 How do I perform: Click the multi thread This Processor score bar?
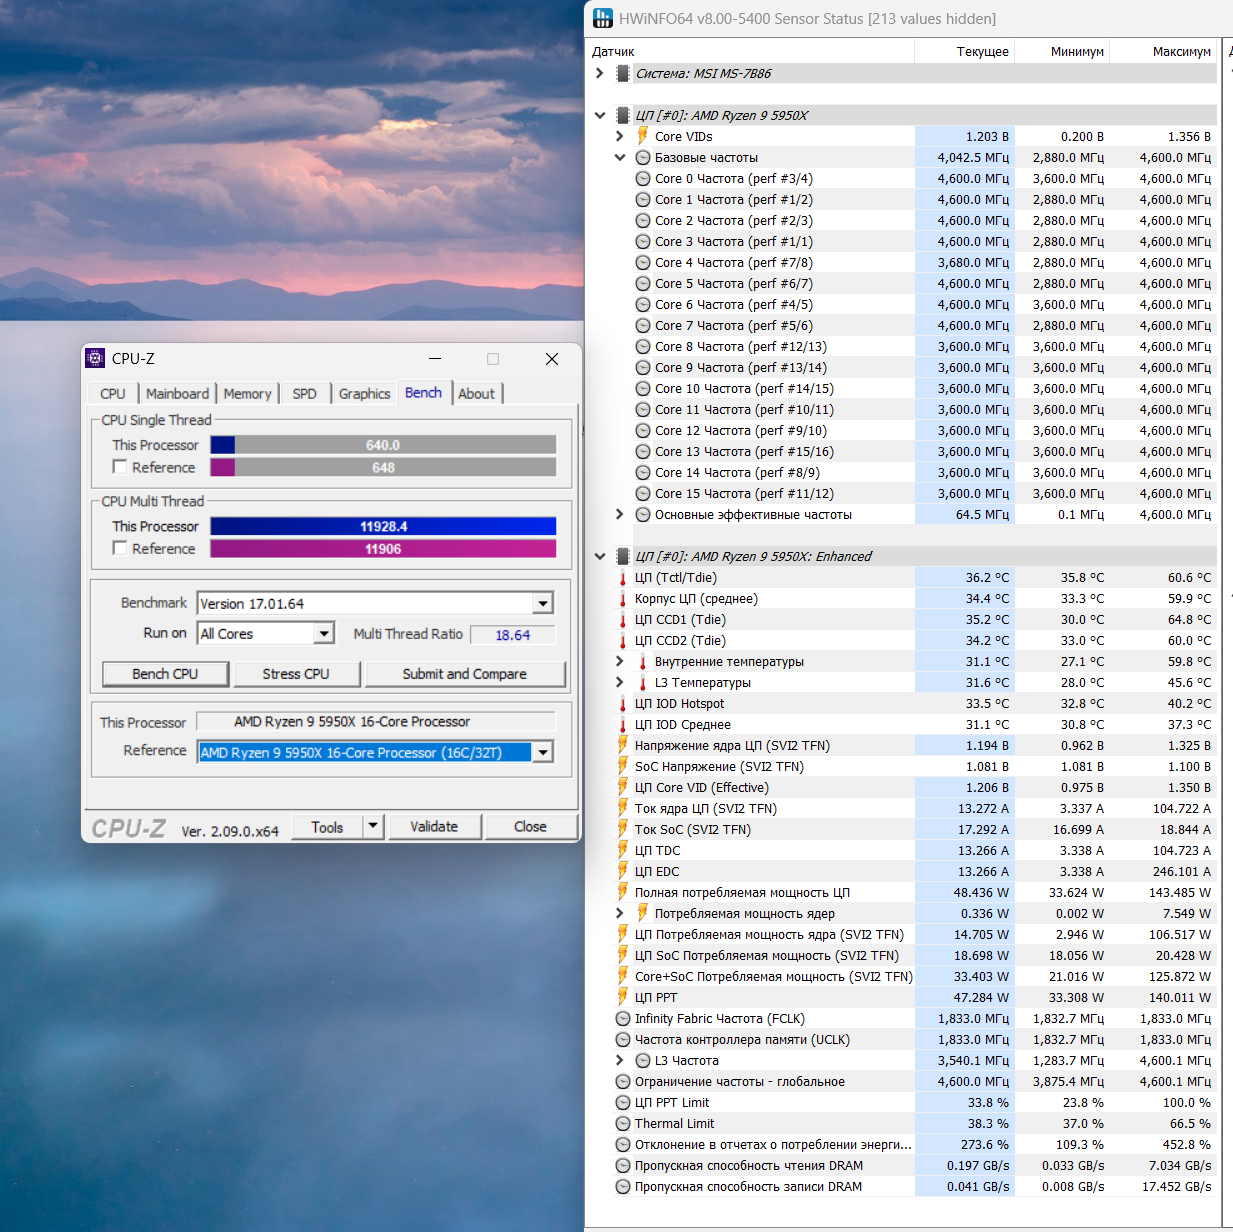[x=383, y=526]
